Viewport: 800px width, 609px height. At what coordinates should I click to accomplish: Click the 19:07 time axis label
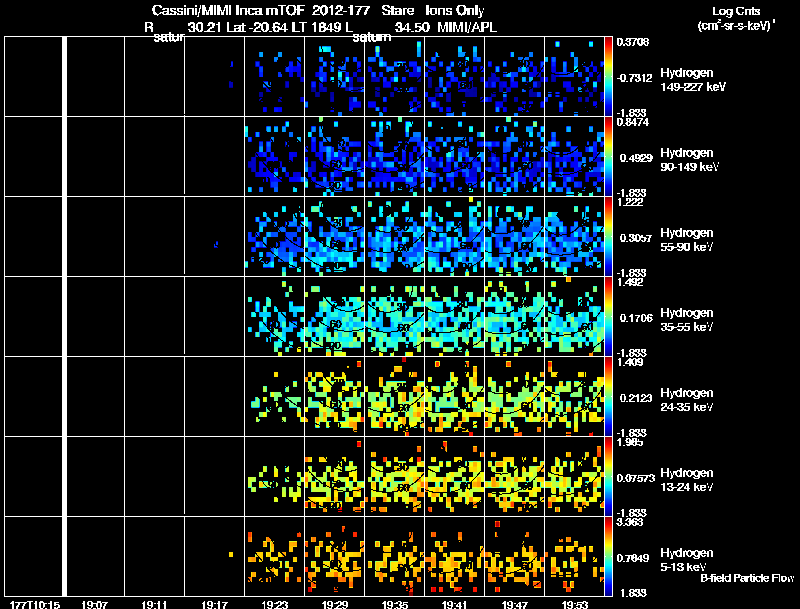coord(94,604)
